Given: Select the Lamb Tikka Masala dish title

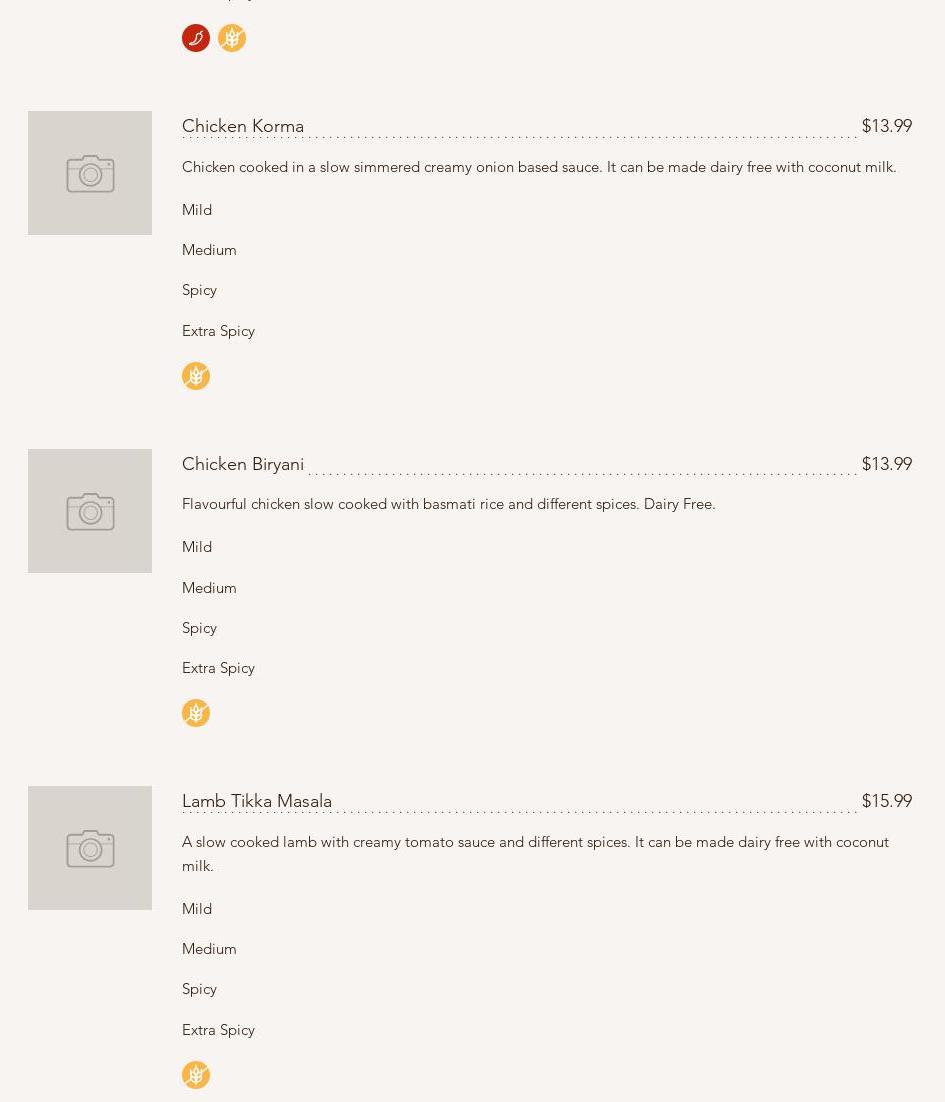Looking at the screenshot, I should pos(257,801).
